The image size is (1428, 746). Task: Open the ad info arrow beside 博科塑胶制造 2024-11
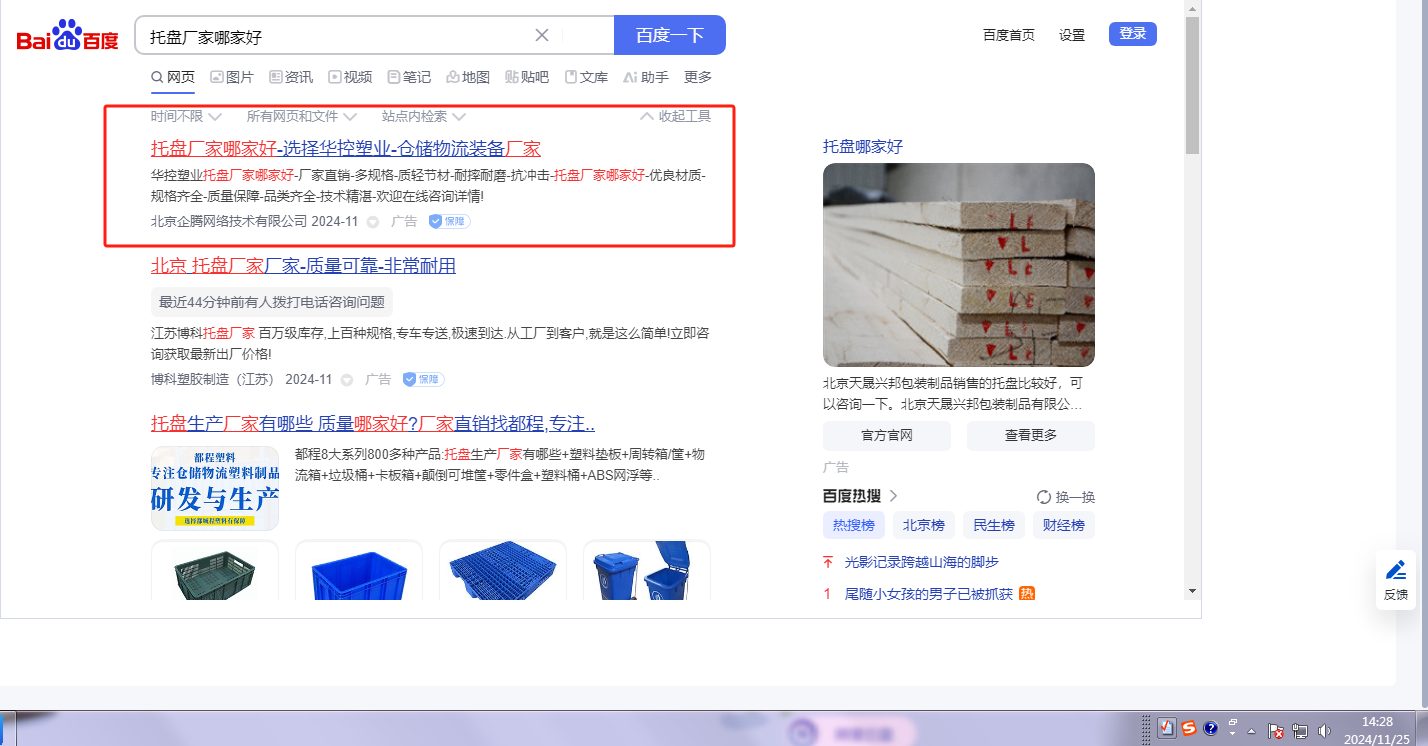(x=347, y=380)
